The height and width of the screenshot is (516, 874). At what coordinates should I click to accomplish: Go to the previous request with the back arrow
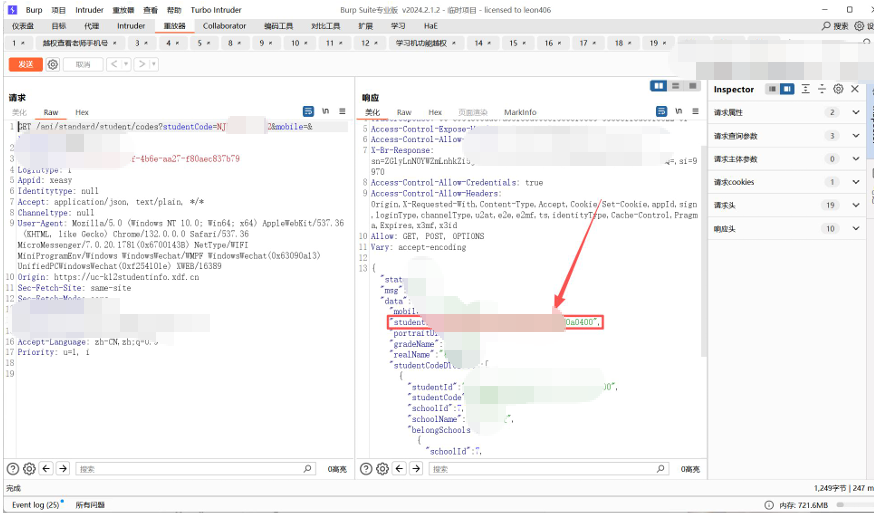[114, 65]
